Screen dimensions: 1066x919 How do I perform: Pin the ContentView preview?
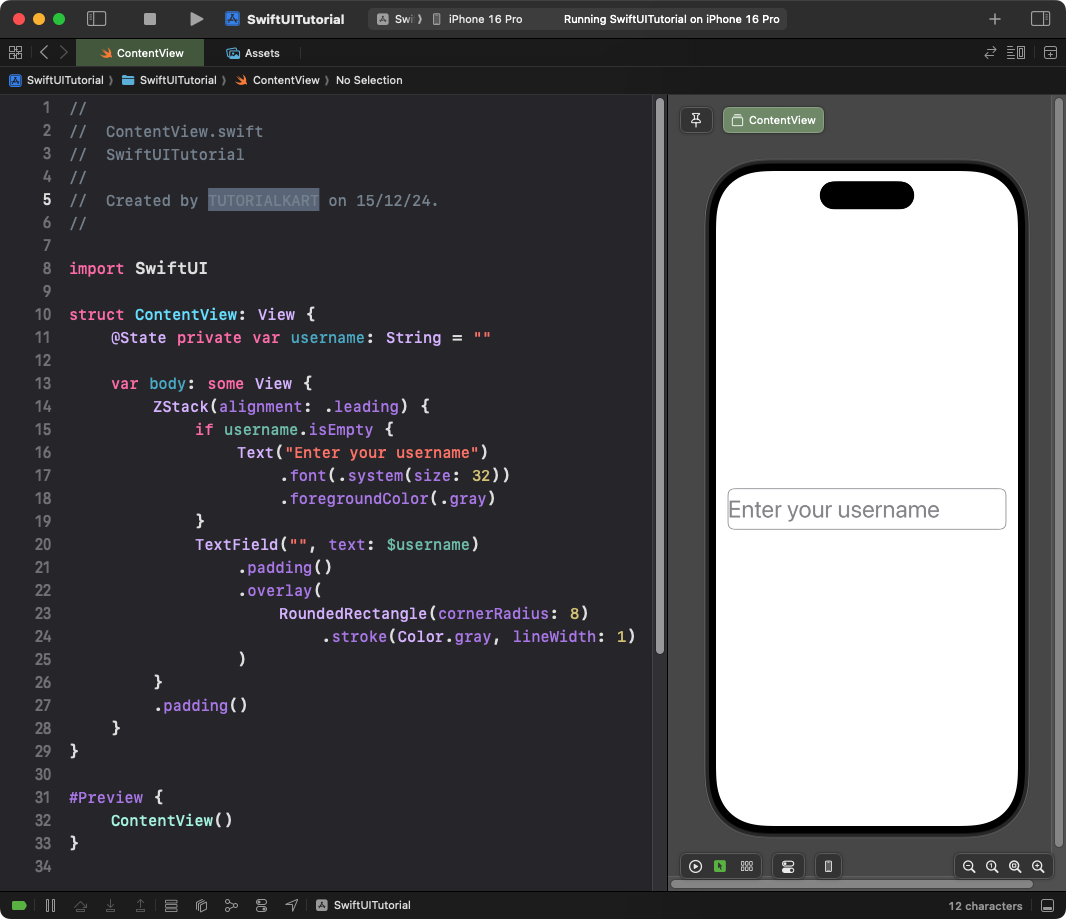coord(696,119)
